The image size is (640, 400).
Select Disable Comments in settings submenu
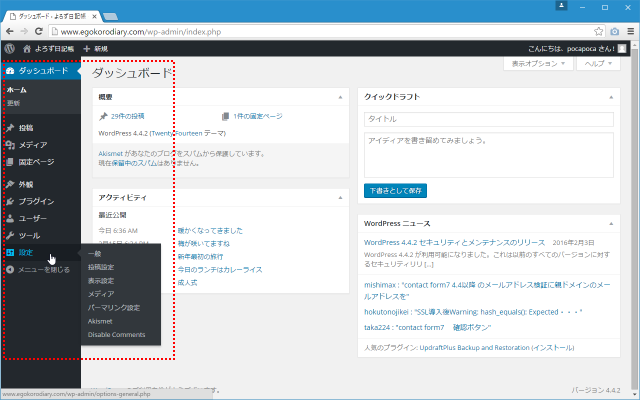pyautogui.click(x=116, y=335)
